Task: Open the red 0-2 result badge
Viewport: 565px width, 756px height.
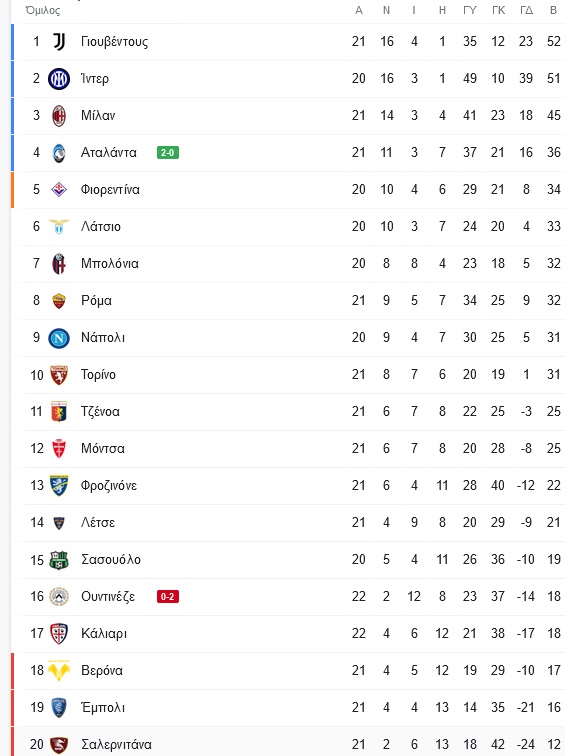Action: pyautogui.click(x=168, y=597)
